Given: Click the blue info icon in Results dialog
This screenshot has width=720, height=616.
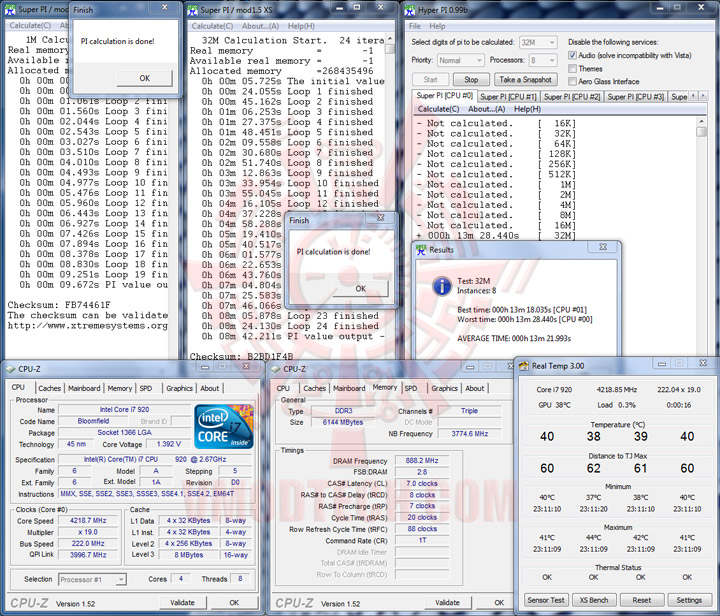Looking at the screenshot, I should (442, 286).
